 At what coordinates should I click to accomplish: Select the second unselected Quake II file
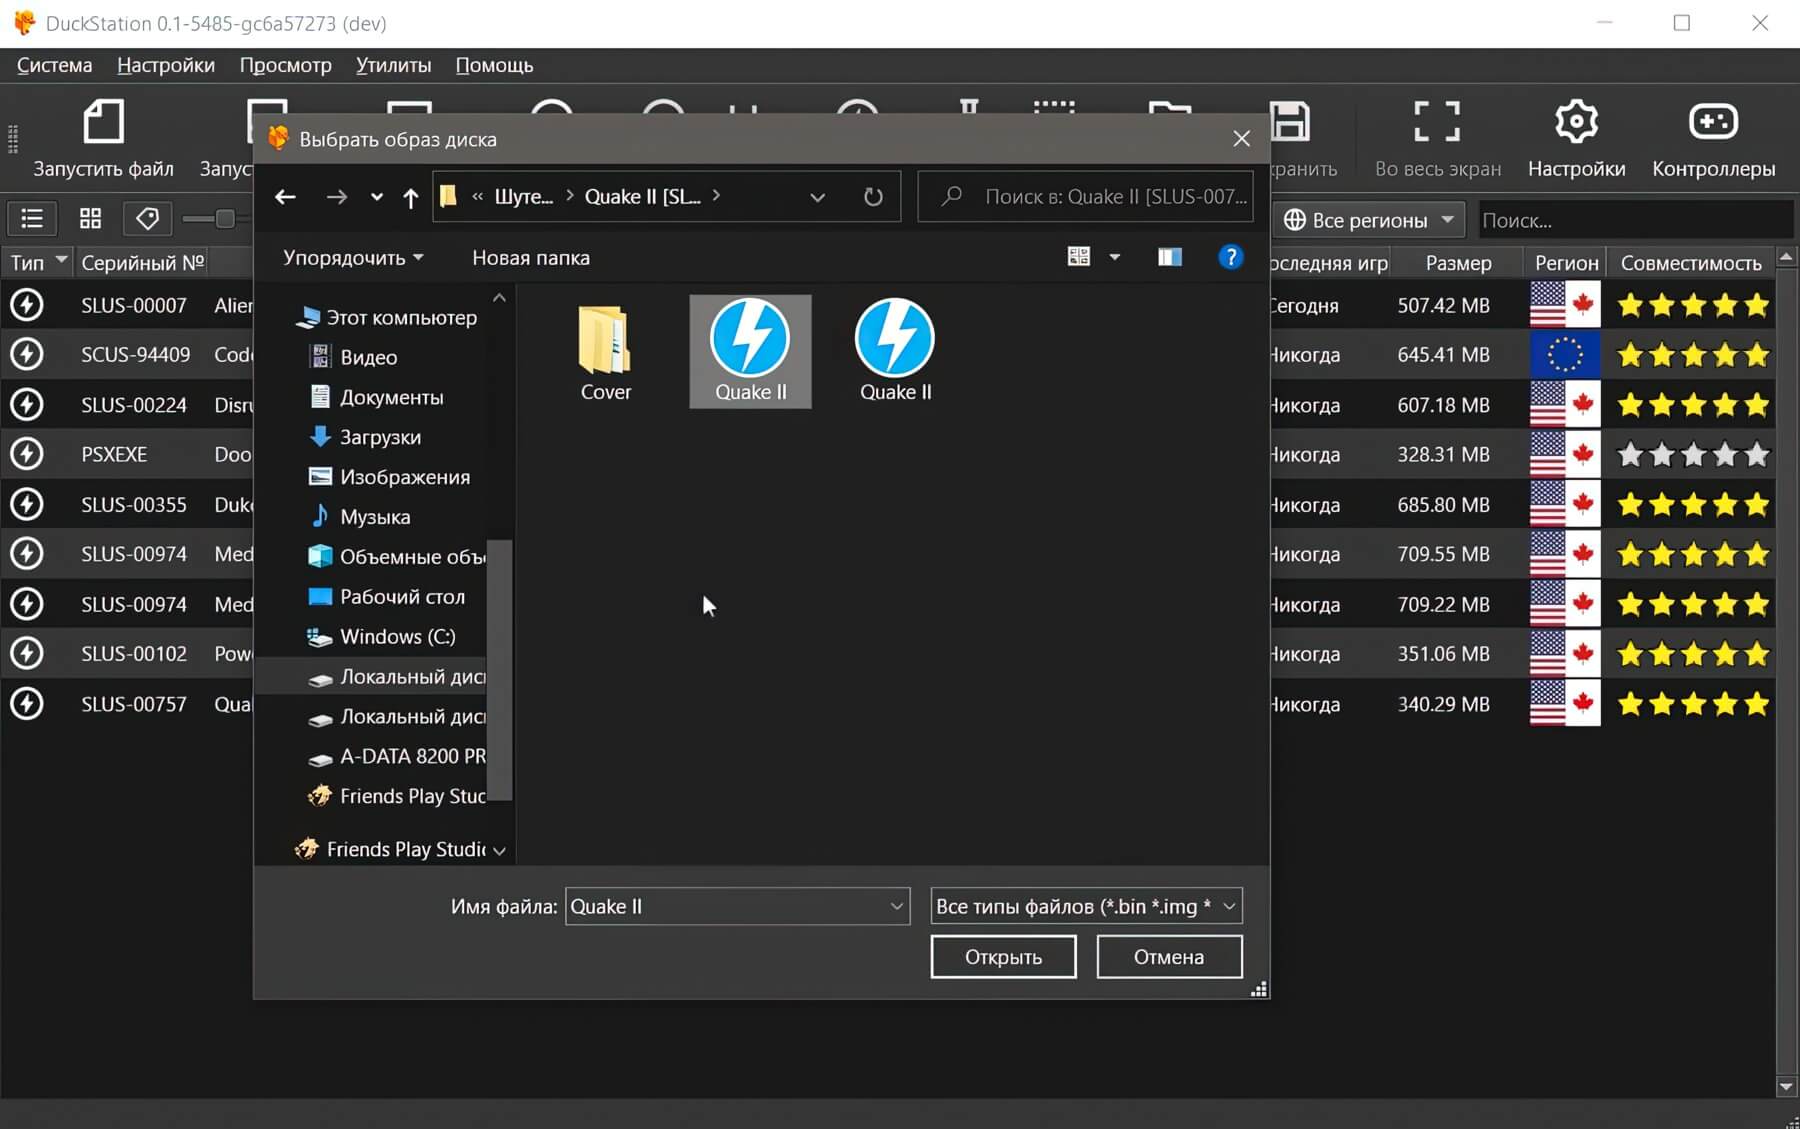pos(895,352)
